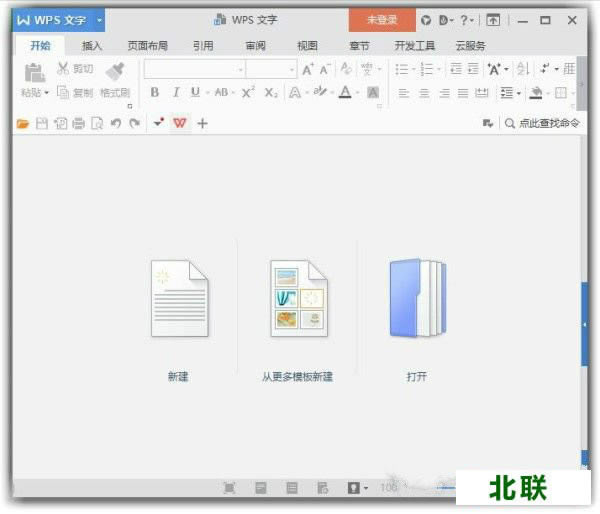Toggle Italic formatting
600x514 pixels.
(176, 92)
